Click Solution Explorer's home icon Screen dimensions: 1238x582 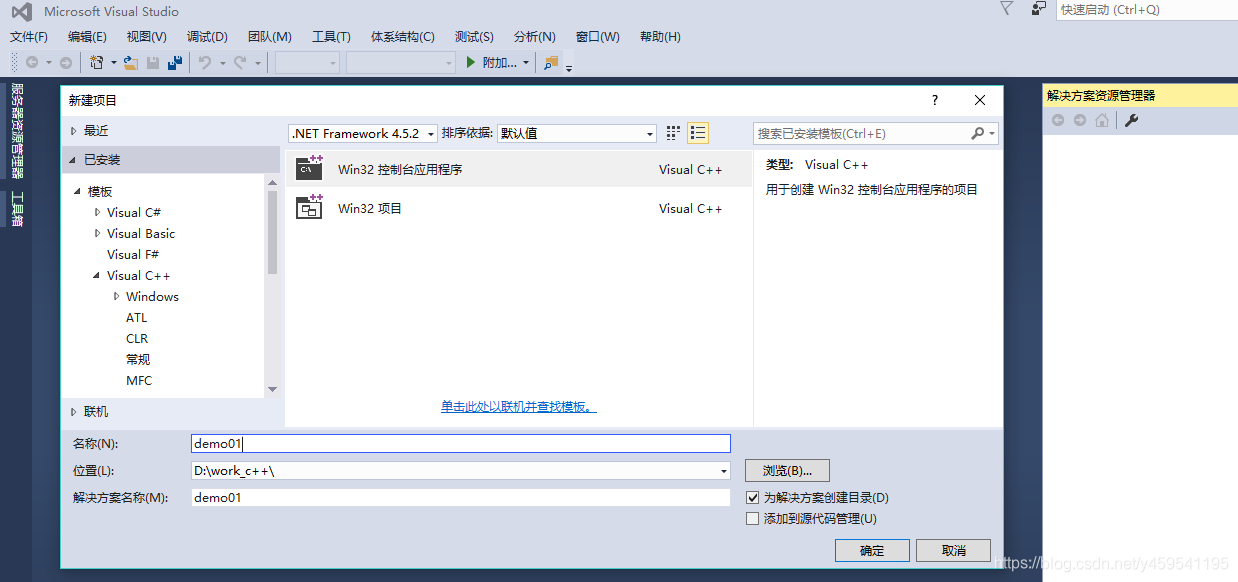(1102, 120)
